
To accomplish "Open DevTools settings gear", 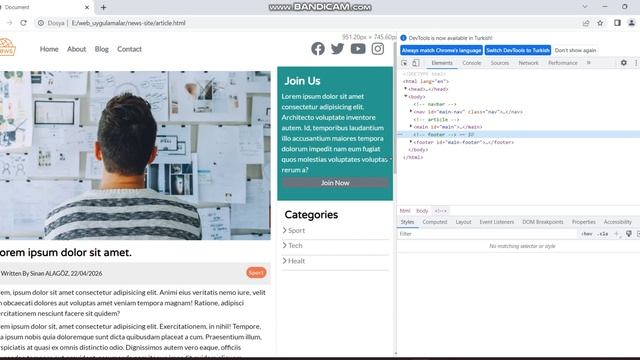I will click(x=623, y=63).
